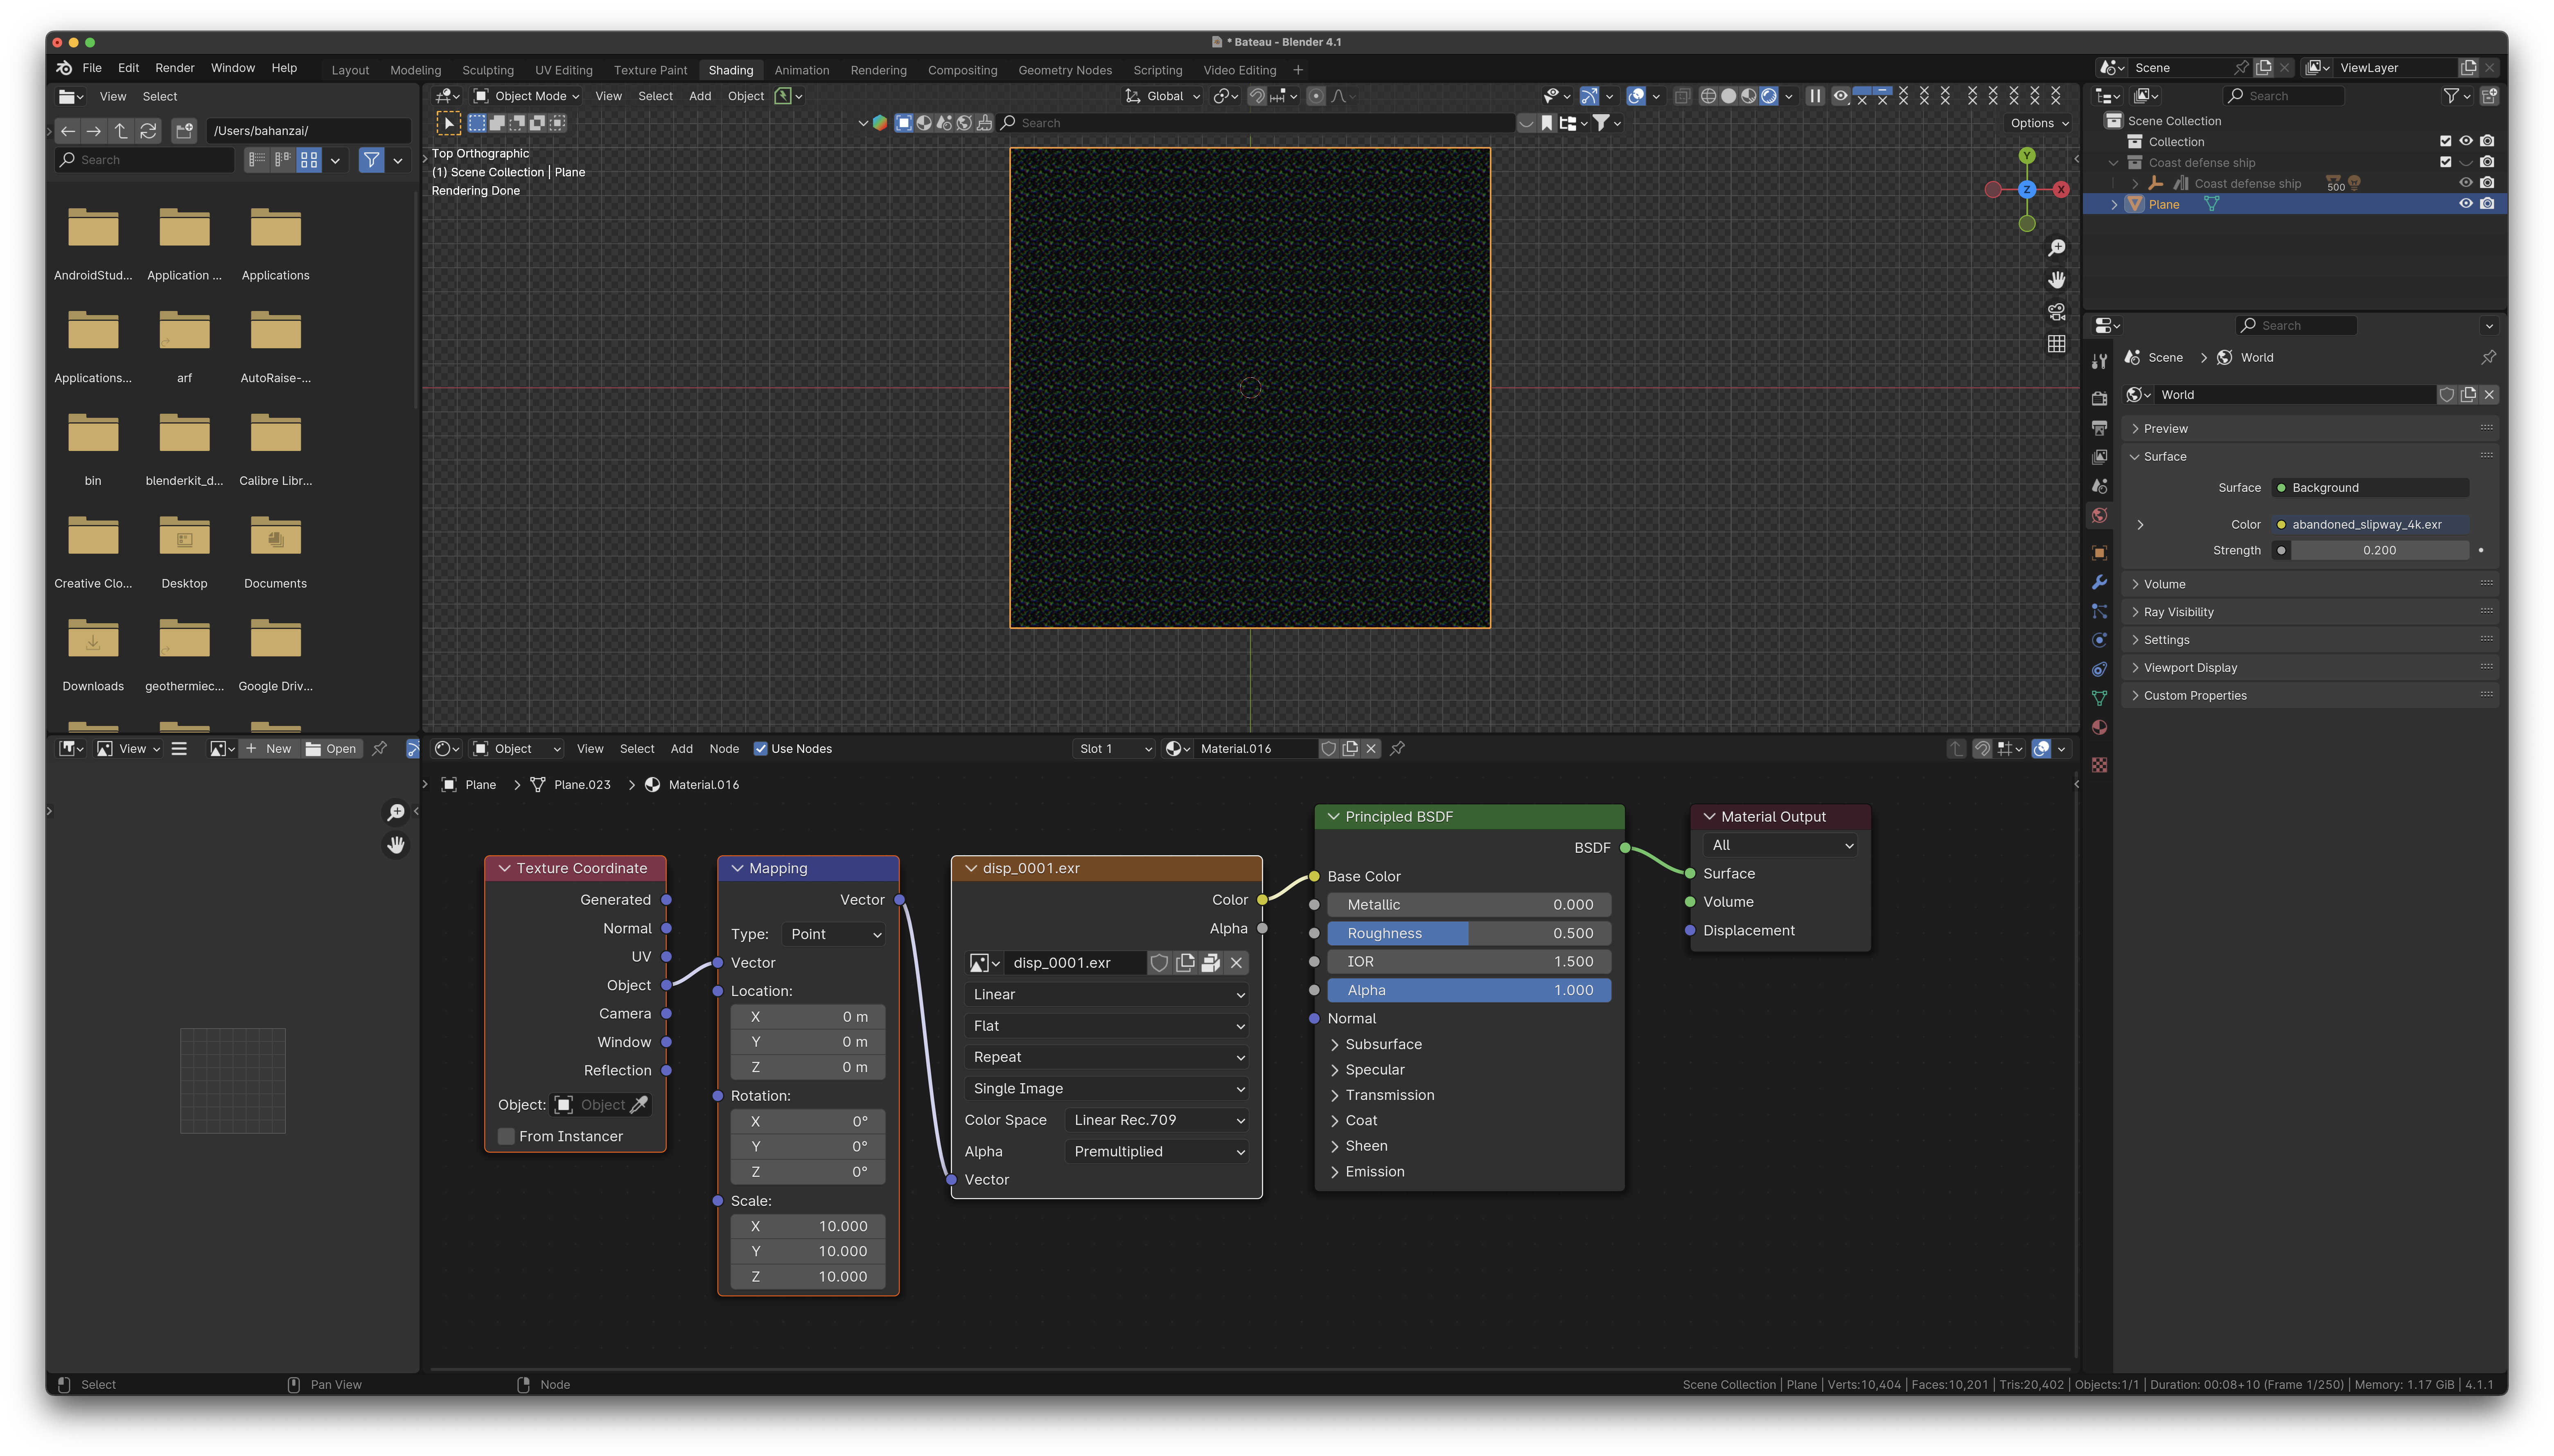Open the Object Mode dropdown
This screenshot has width=2554, height=1456.
pos(527,96)
